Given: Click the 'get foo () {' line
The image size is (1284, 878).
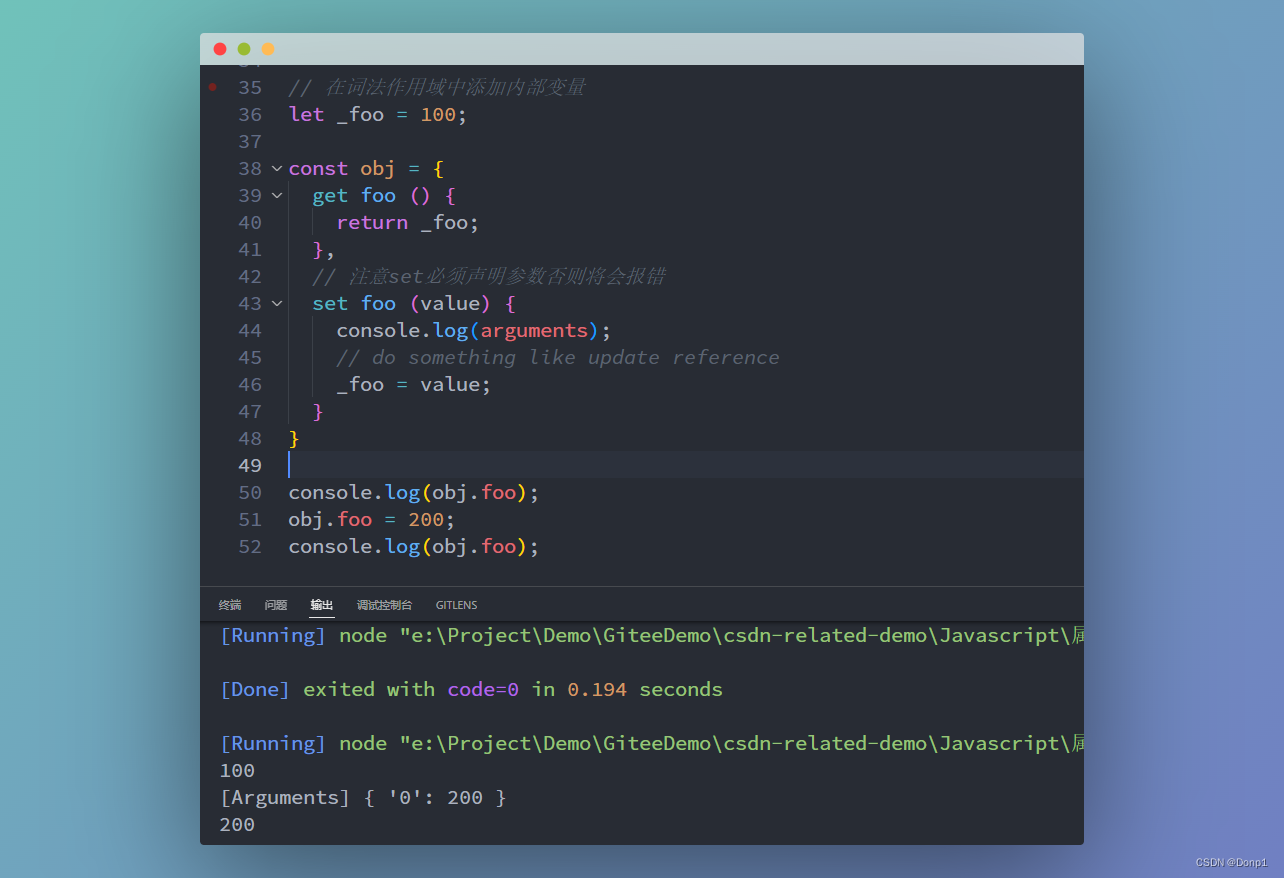Looking at the screenshot, I should (384, 195).
